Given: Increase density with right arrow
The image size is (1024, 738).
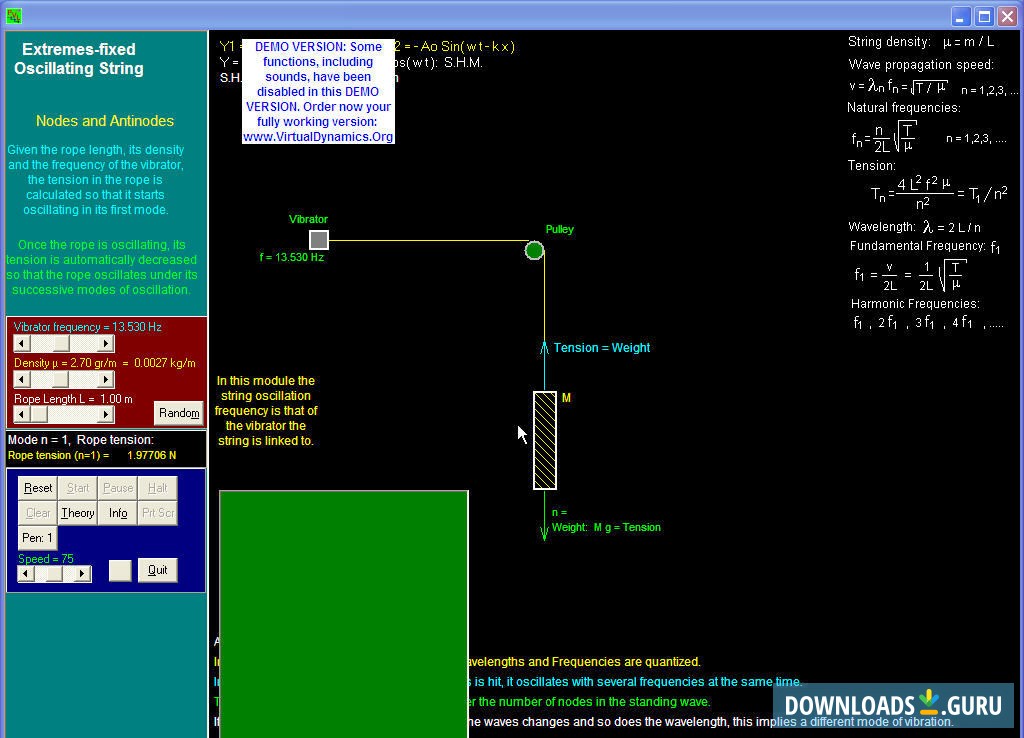Looking at the screenshot, I should click(106, 379).
